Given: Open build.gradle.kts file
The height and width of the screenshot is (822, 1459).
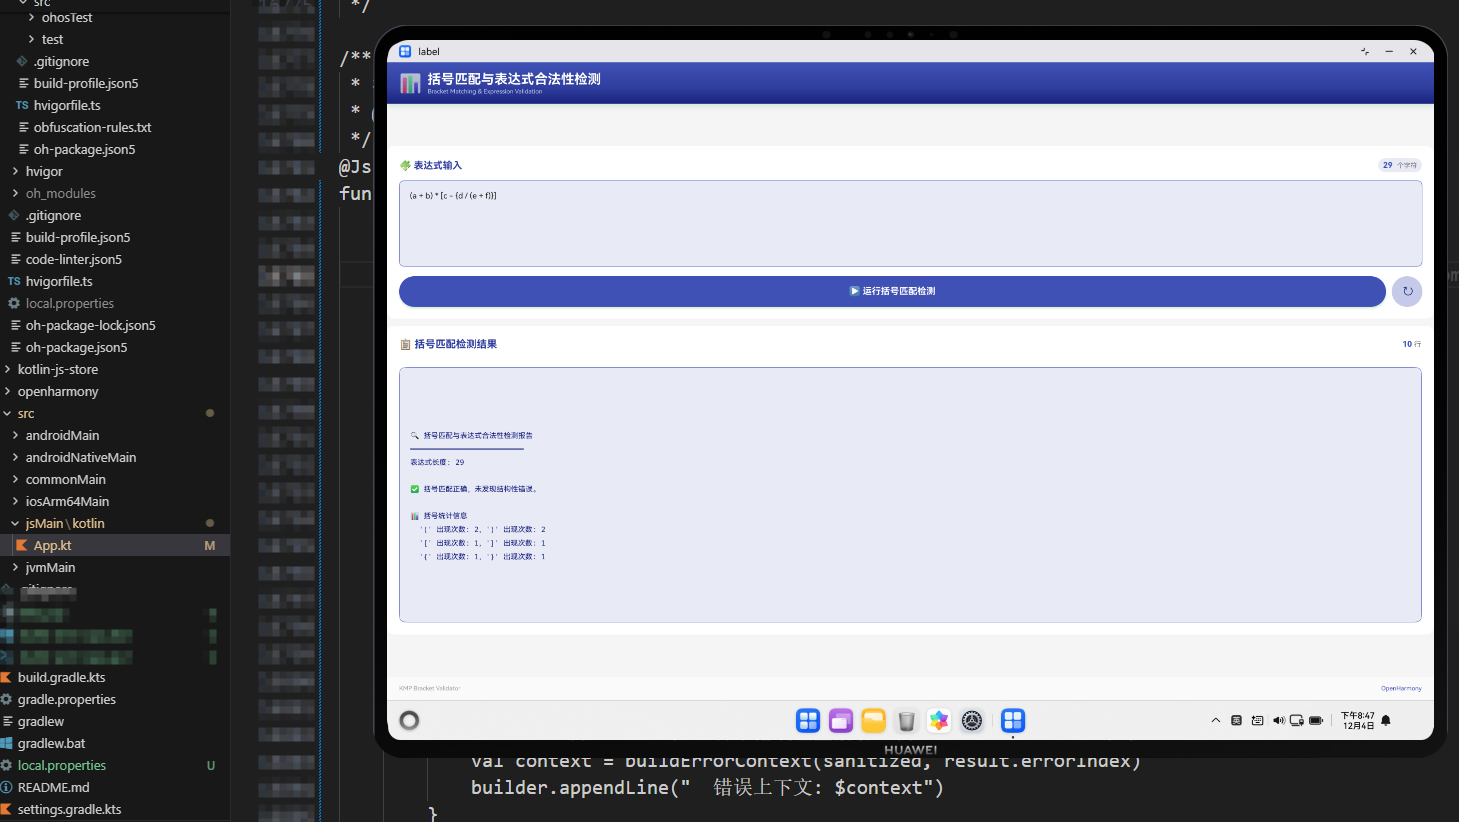Looking at the screenshot, I should point(61,677).
